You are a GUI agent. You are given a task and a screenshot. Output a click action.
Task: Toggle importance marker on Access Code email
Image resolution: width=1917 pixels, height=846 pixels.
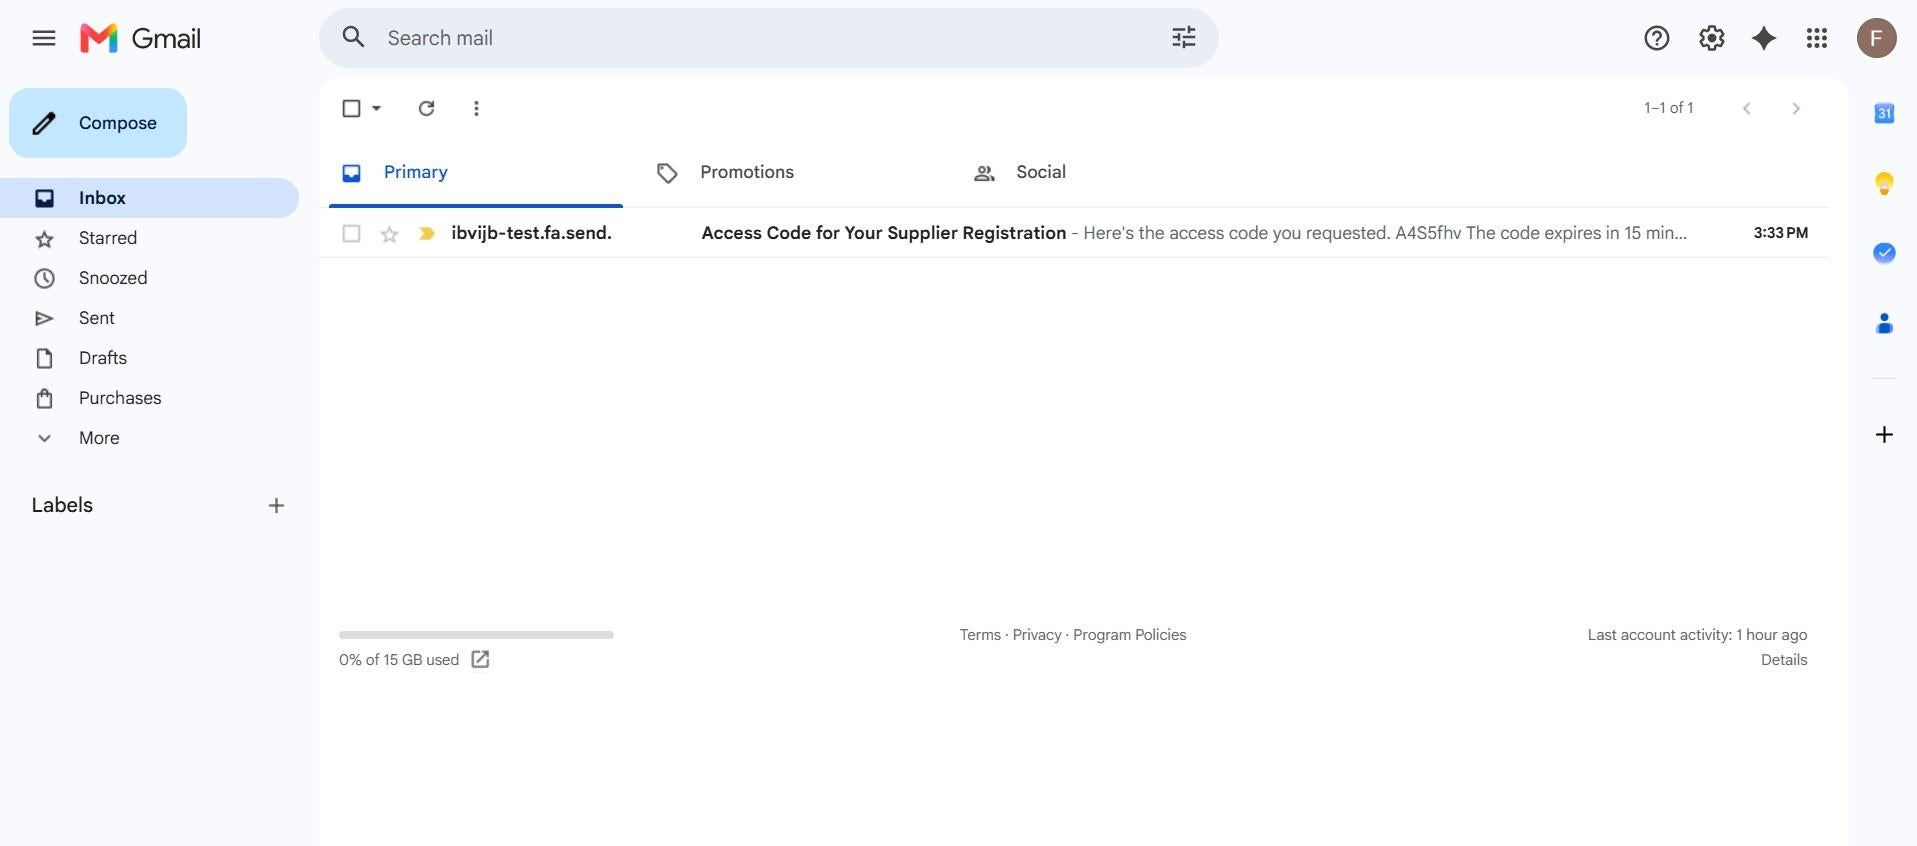point(427,233)
